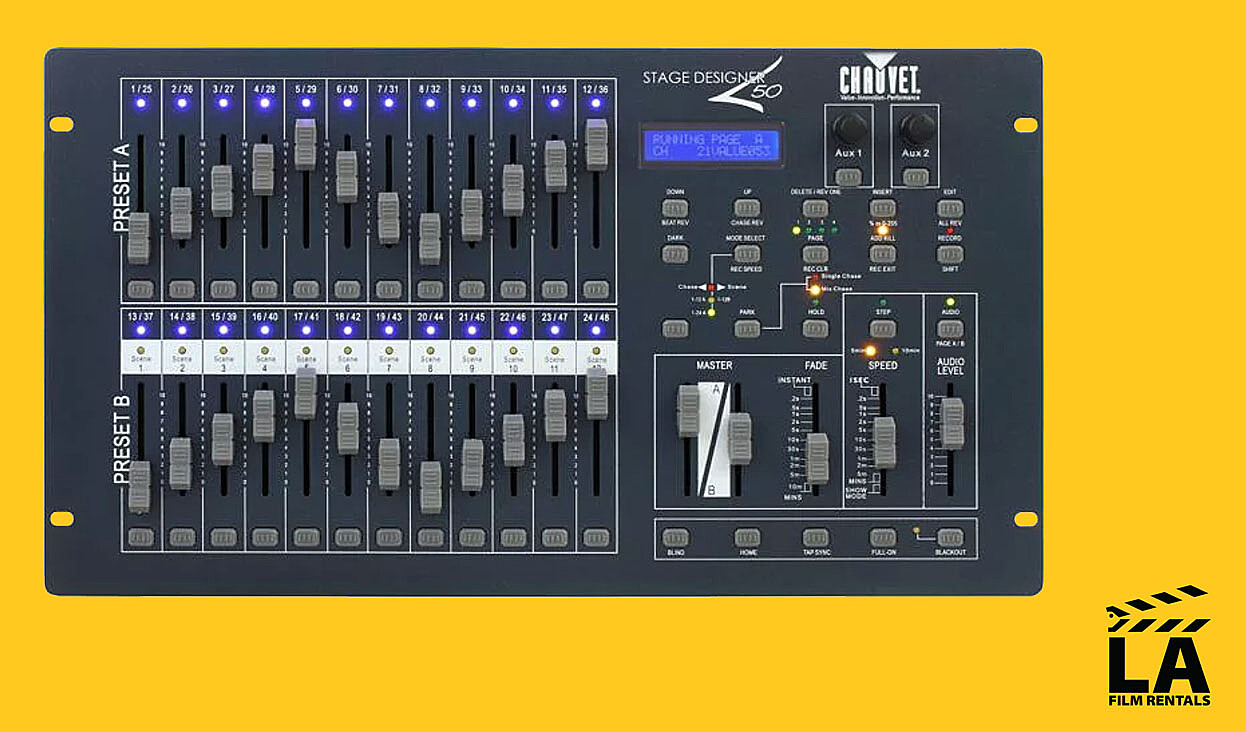Push the flash button under channel 6/30
1246x732 pixels.
[347, 289]
